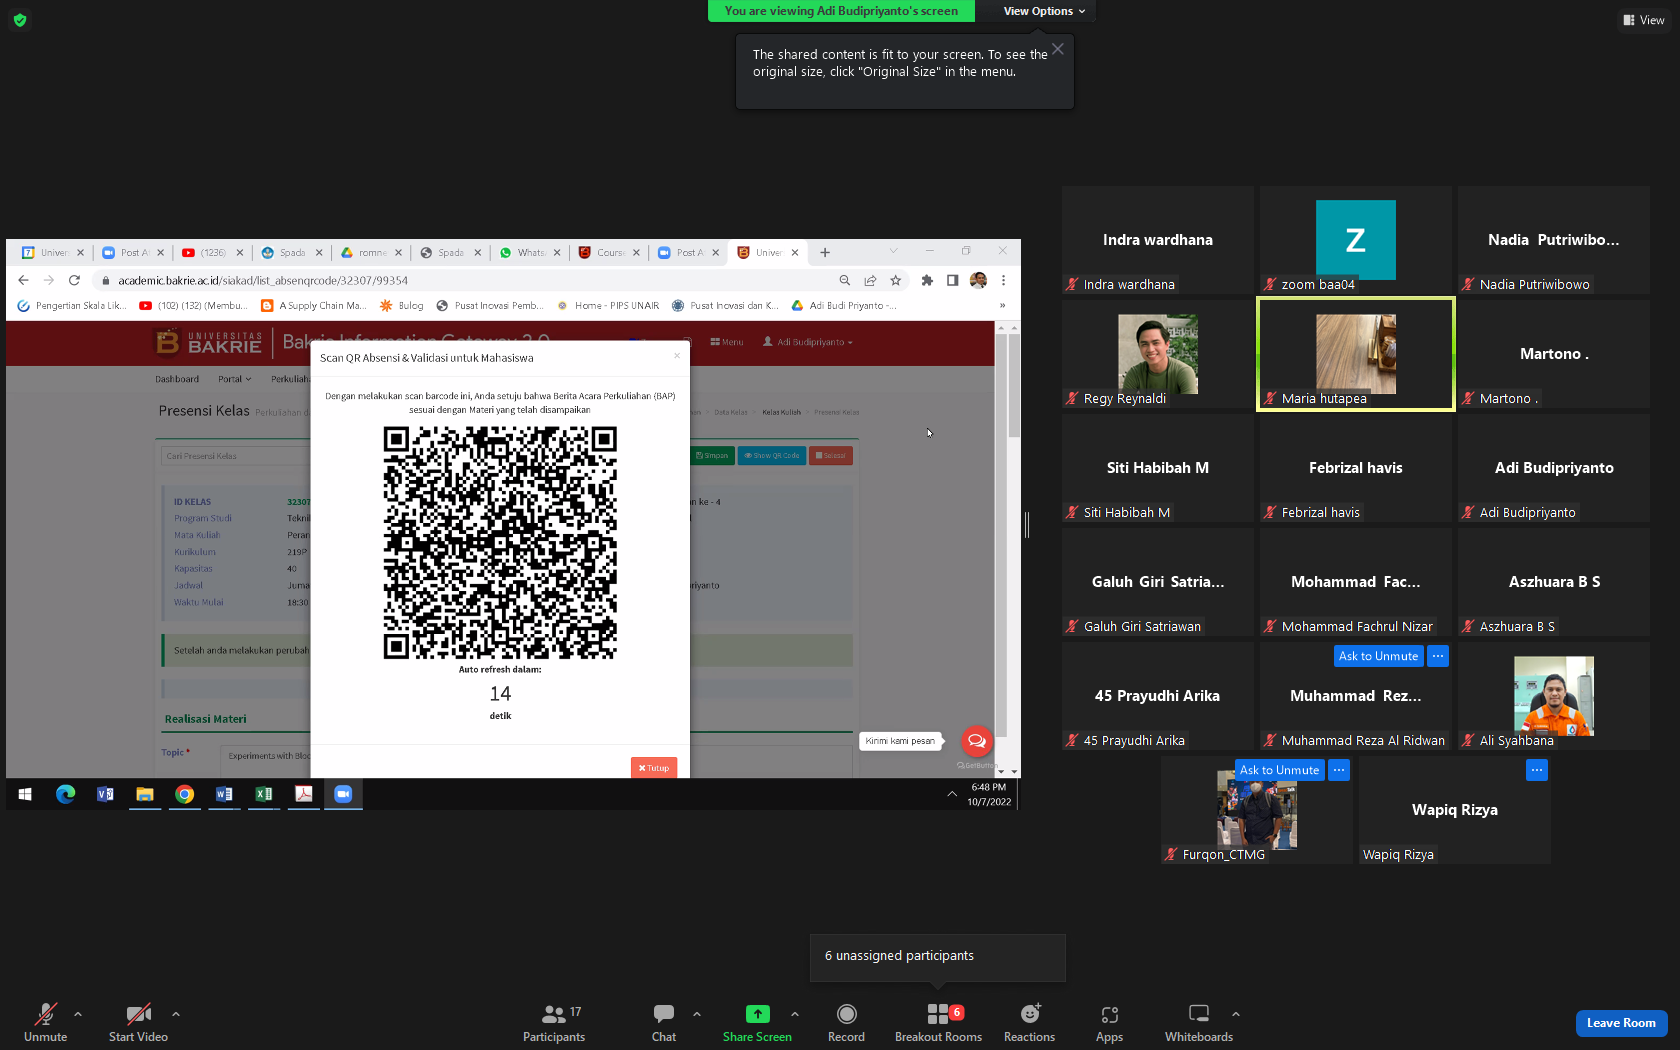Reload the page in shared browser
Image resolution: width=1680 pixels, height=1050 pixels.
[x=74, y=281]
